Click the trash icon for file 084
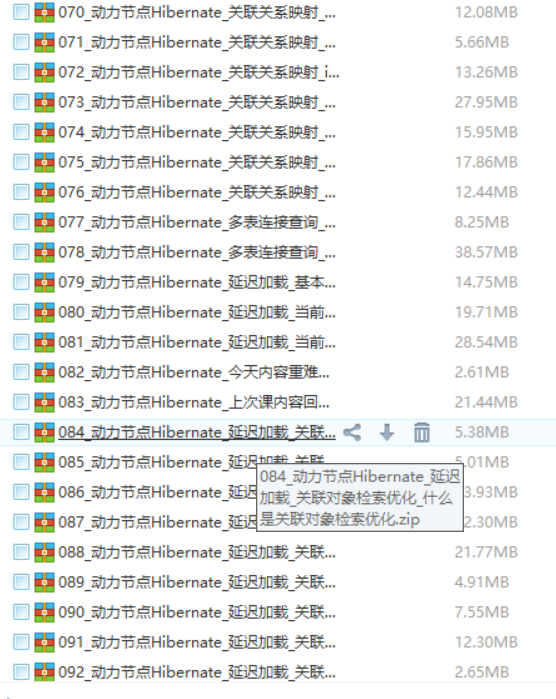Screen dimensions: 556x699 coord(421,432)
